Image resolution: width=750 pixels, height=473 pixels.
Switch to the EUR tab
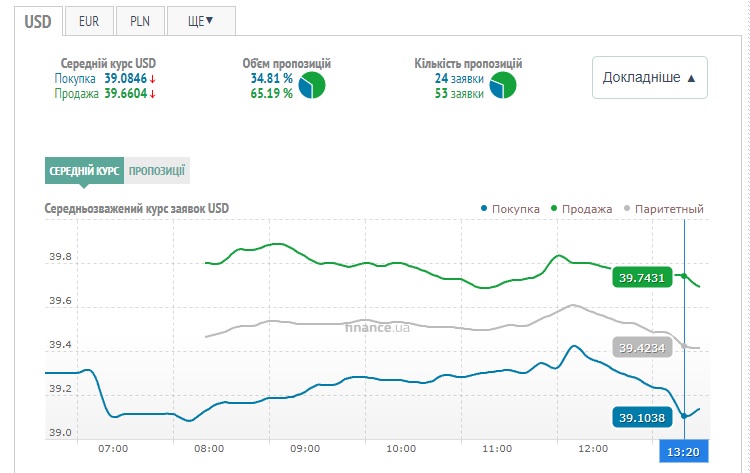click(88, 19)
